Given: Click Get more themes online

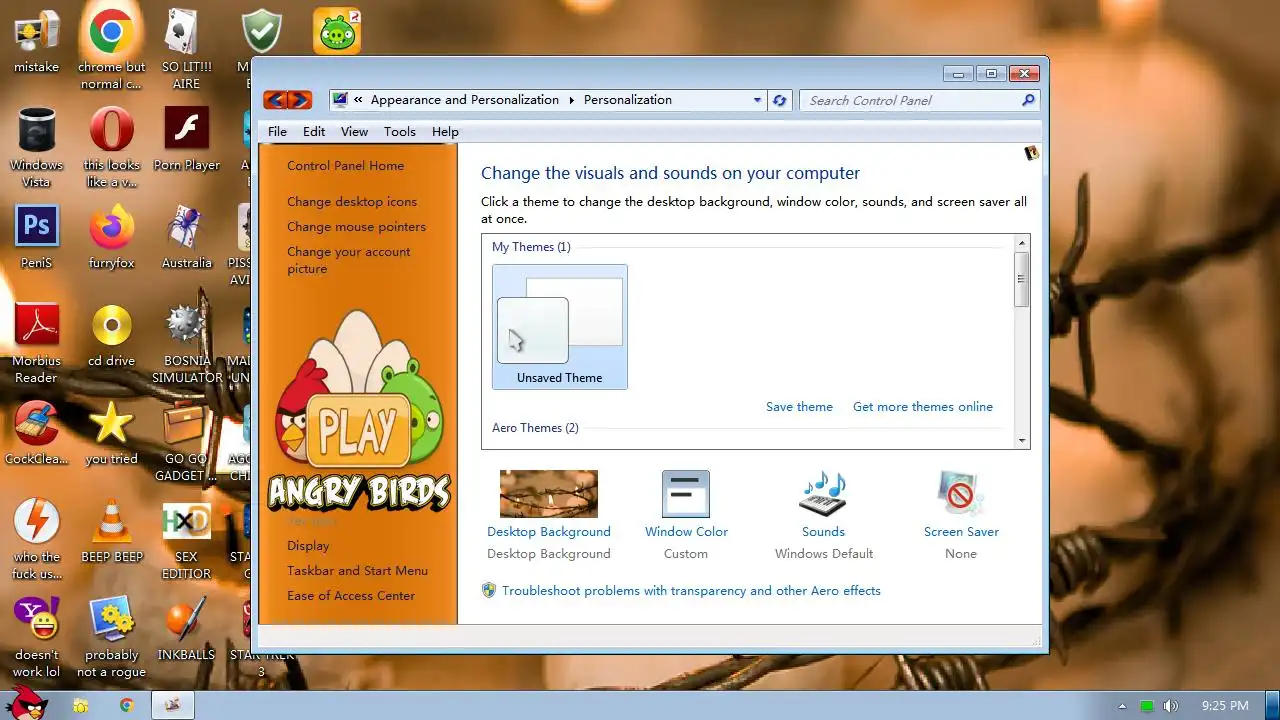Looking at the screenshot, I should point(923,407).
